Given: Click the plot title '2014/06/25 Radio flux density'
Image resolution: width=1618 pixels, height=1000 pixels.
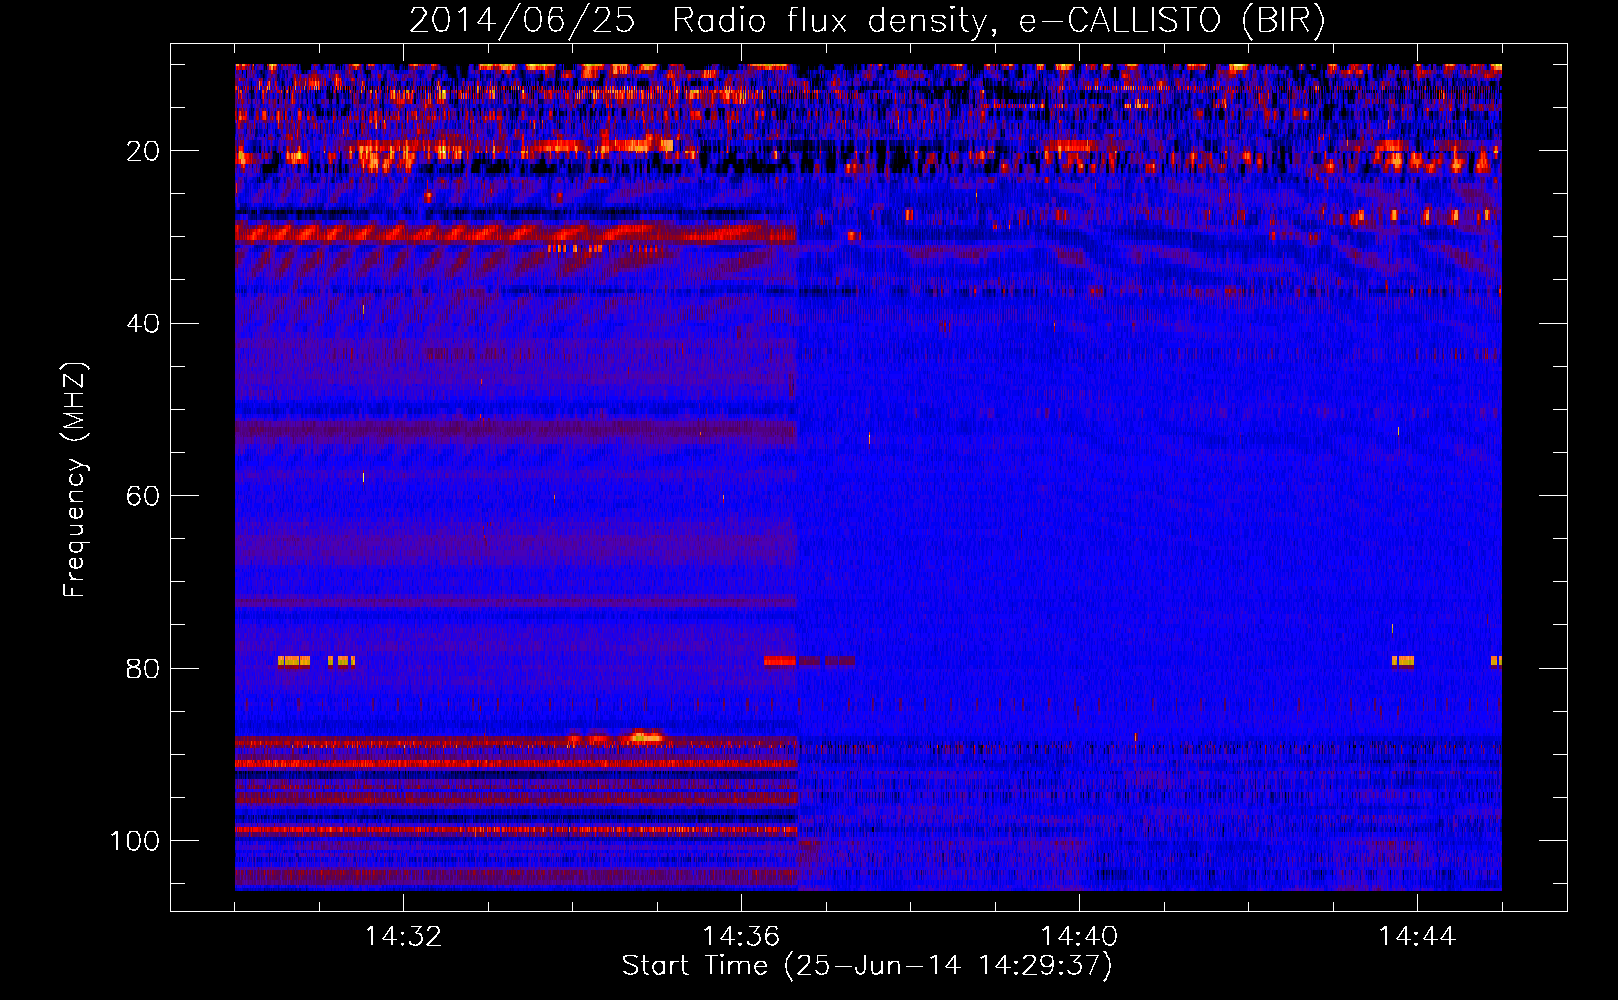Looking at the screenshot, I should coord(700,21).
